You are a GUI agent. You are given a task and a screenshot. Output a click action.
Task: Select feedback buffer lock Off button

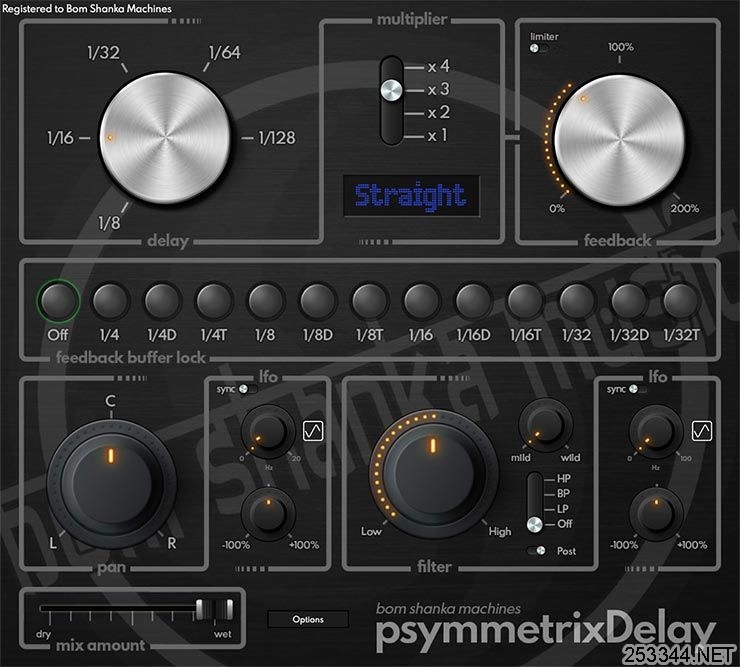(58, 300)
